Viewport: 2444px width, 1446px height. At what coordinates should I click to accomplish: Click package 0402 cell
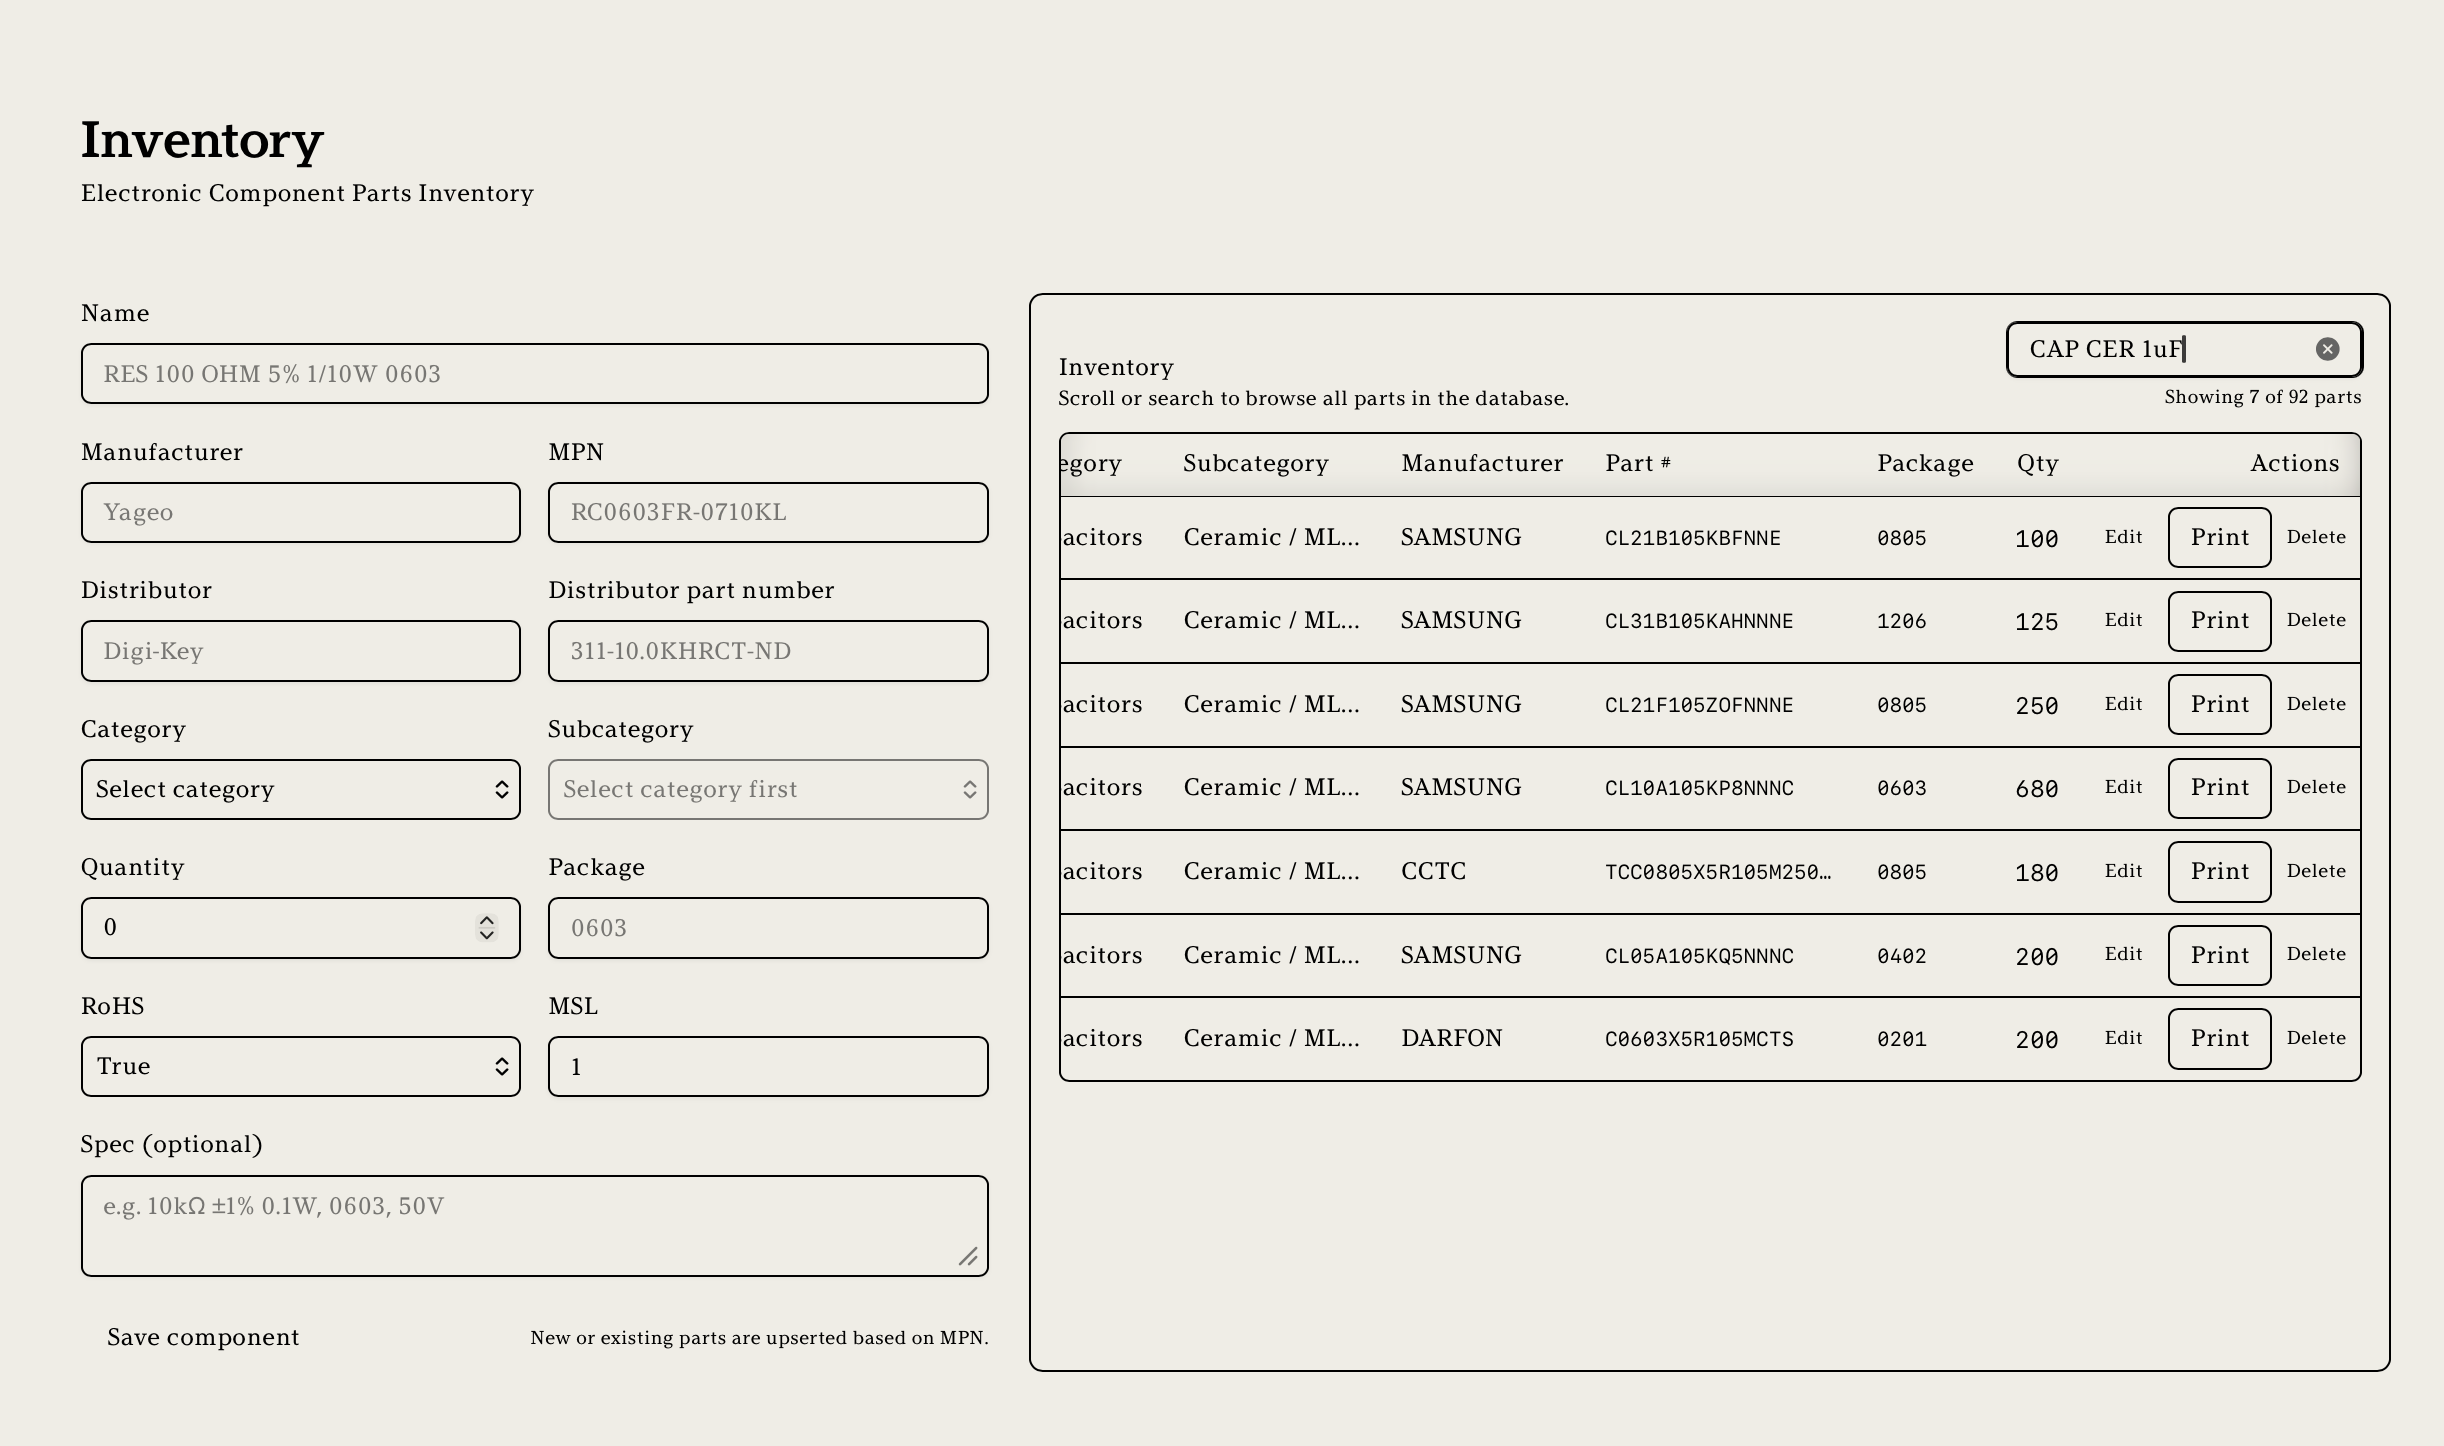tap(1901, 956)
